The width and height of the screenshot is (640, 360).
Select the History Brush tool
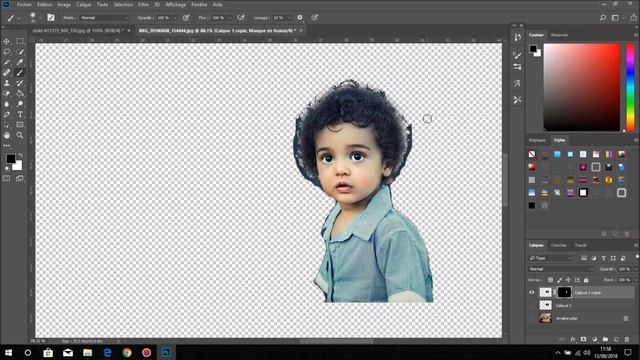click(20, 83)
